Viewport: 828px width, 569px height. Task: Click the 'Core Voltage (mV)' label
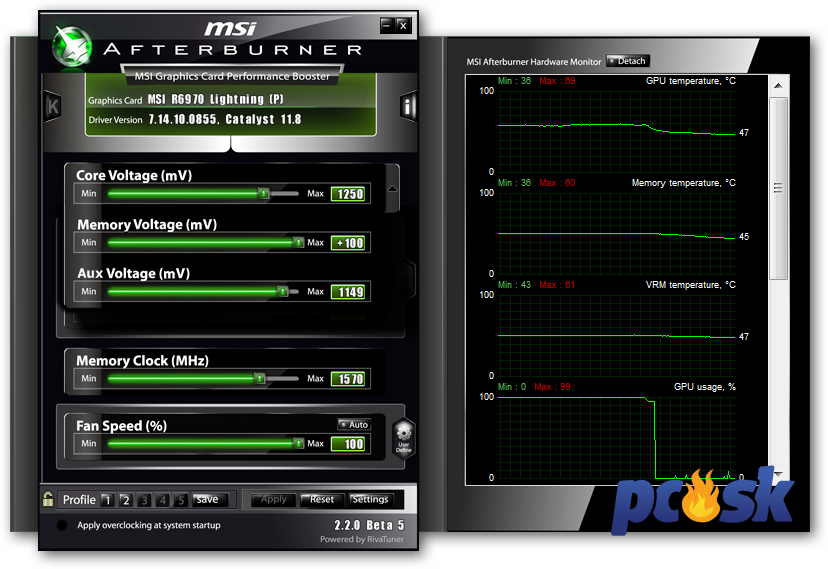click(134, 175)
